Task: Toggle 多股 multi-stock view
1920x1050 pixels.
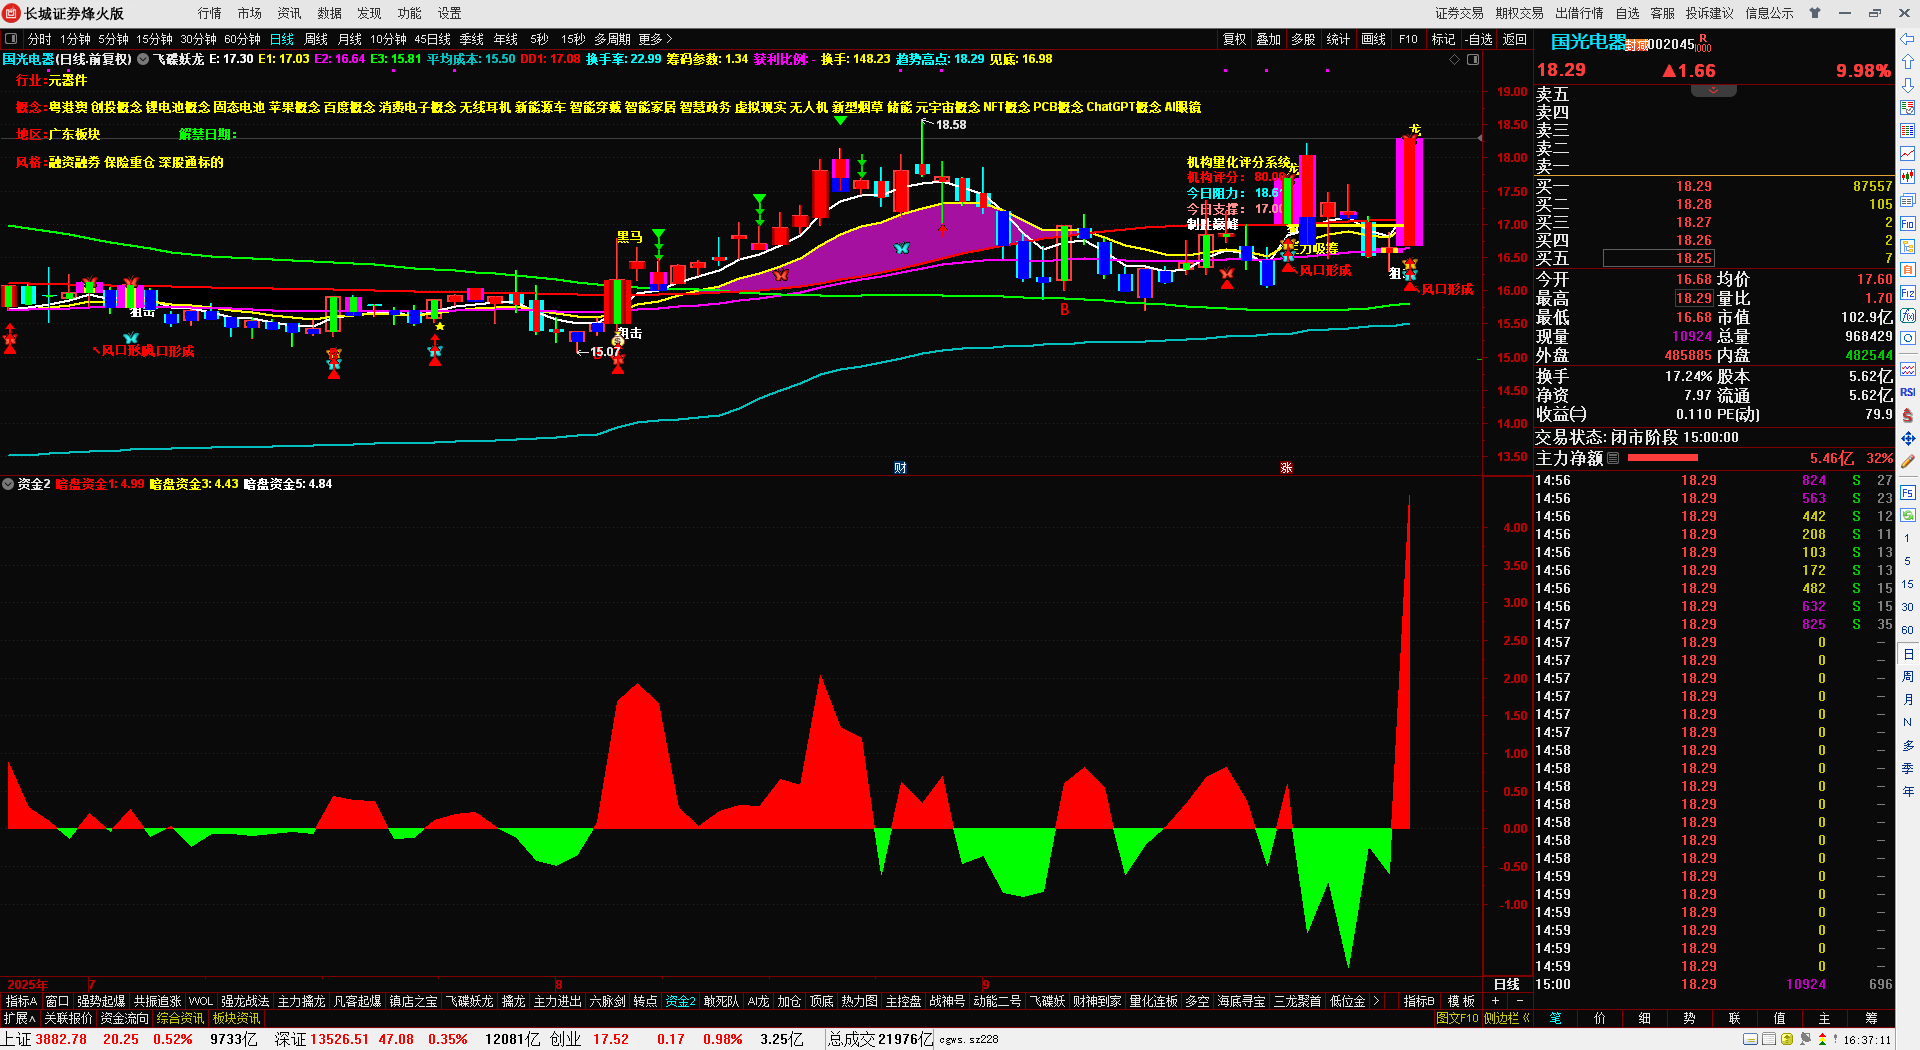Action: pyautogui.click(x=1303, y=39)
